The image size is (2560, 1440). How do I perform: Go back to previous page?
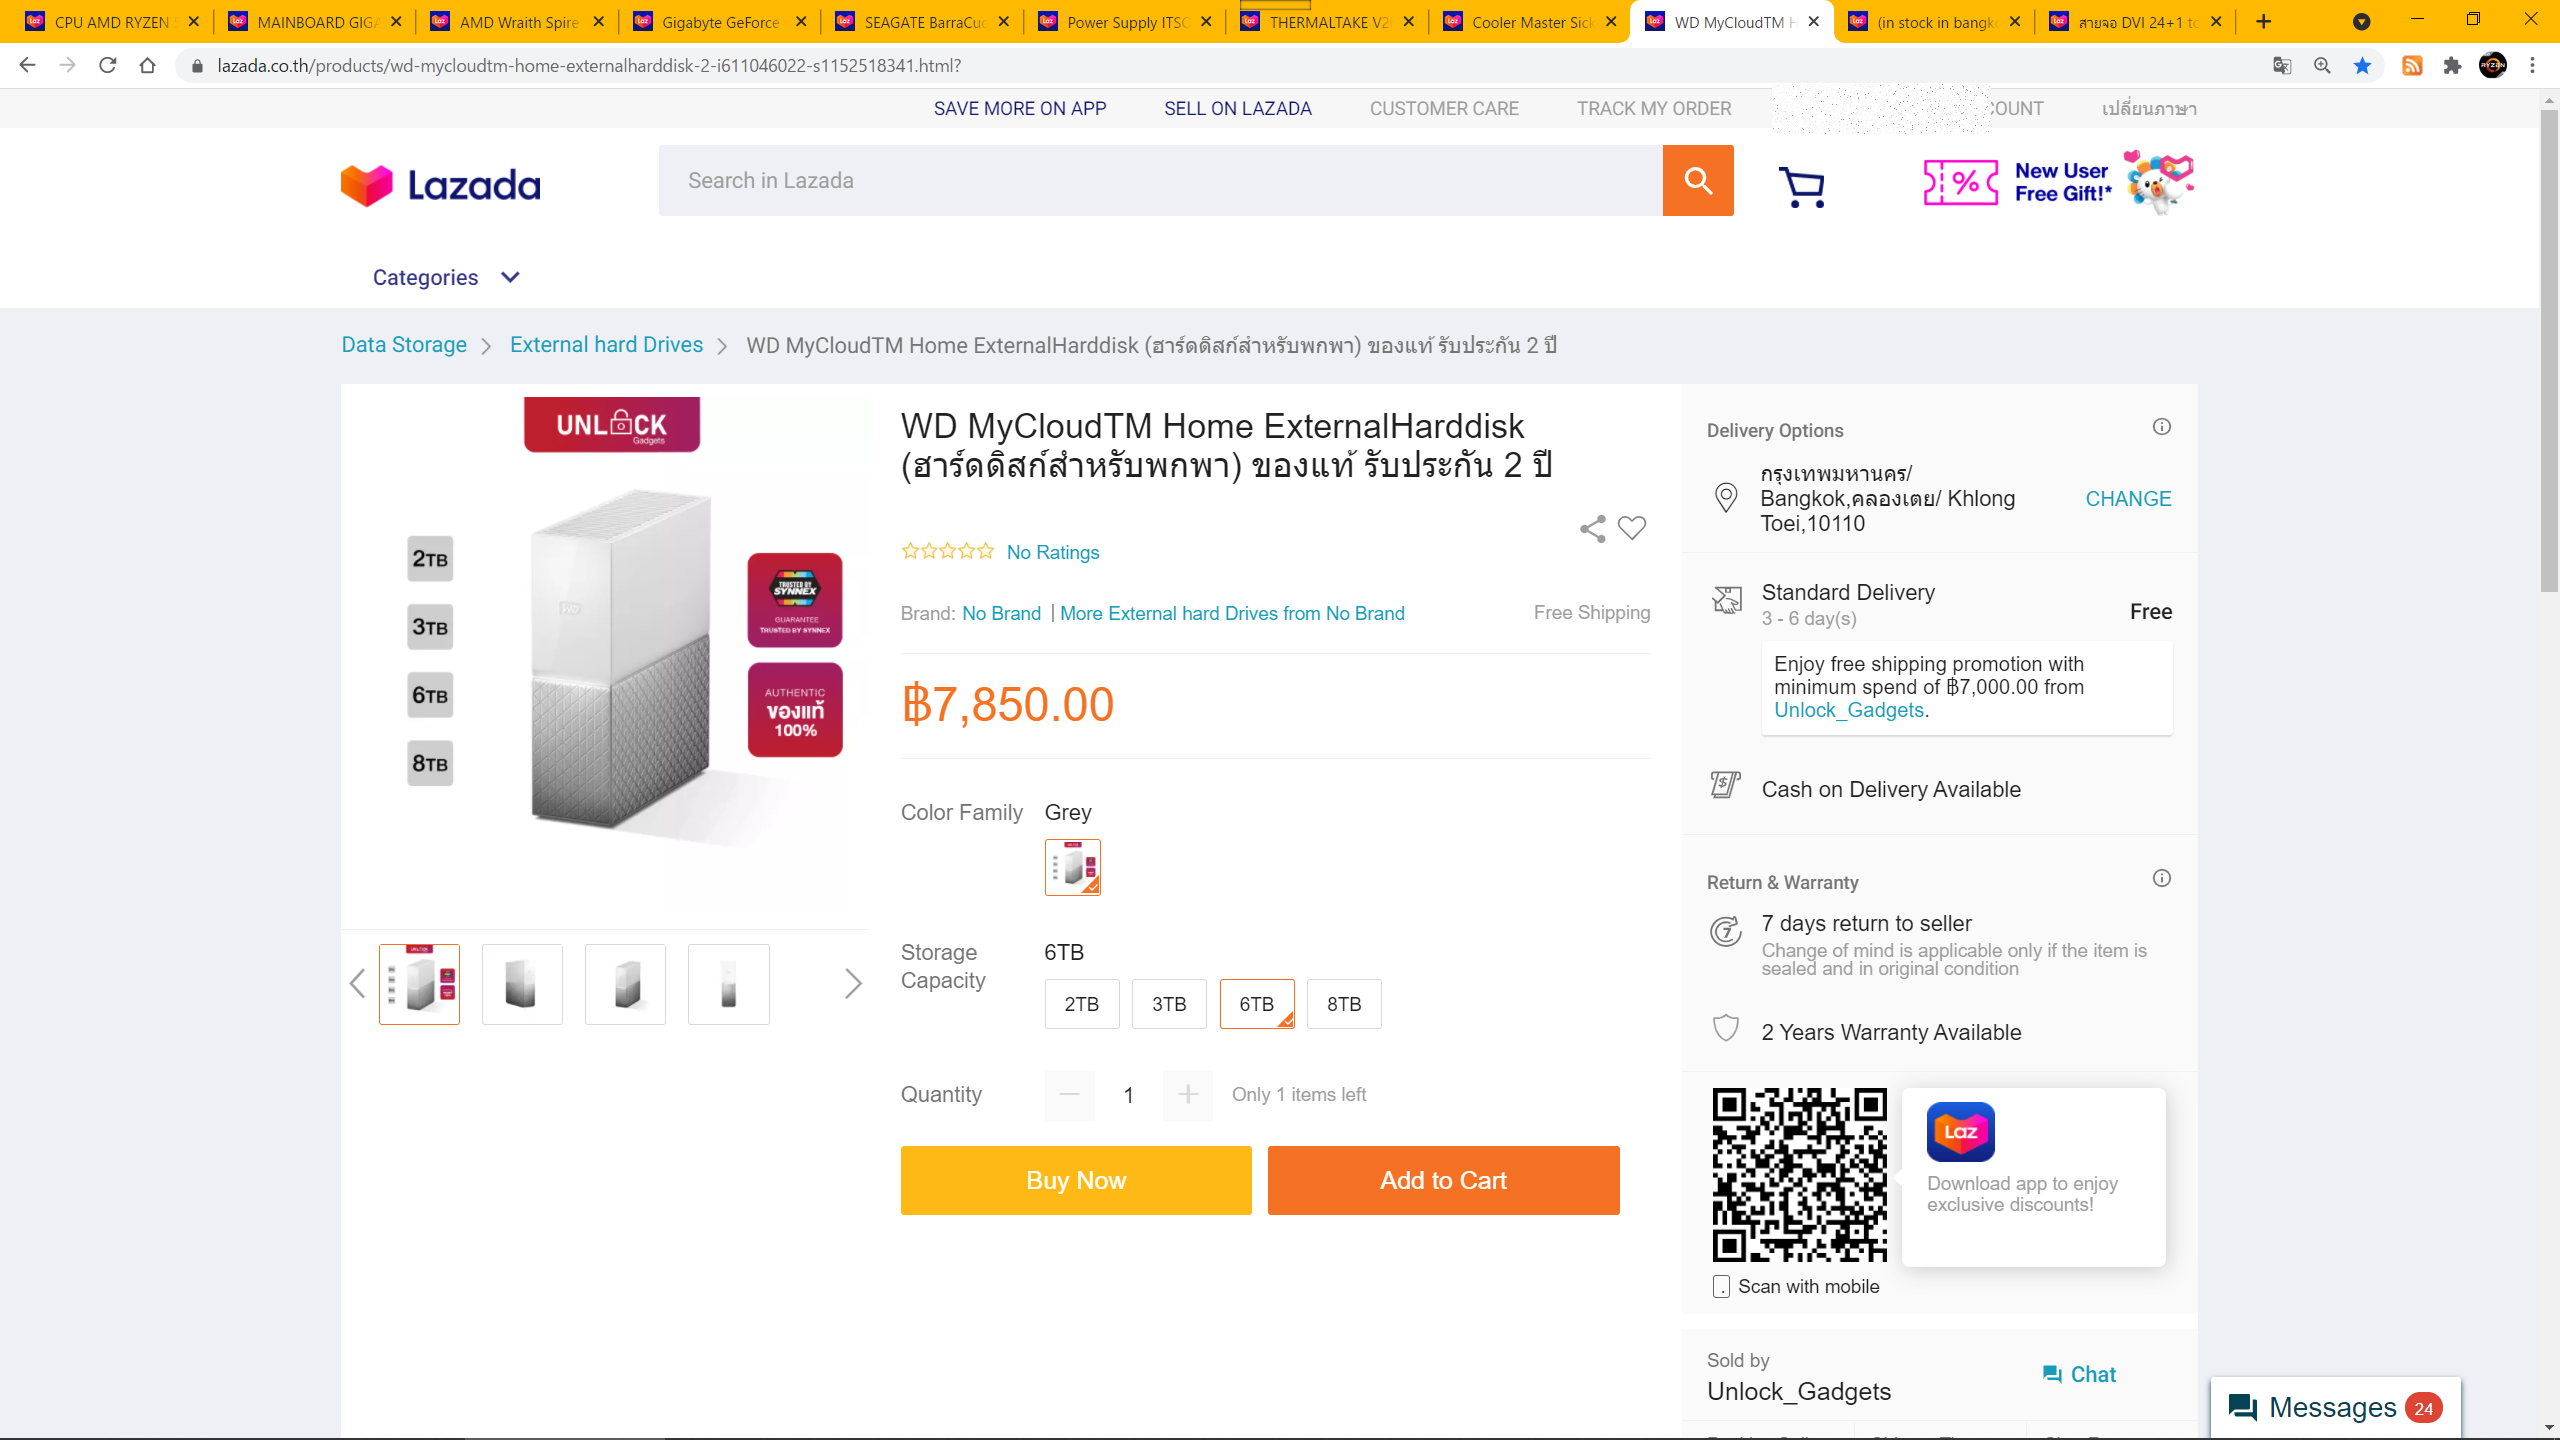28,66
